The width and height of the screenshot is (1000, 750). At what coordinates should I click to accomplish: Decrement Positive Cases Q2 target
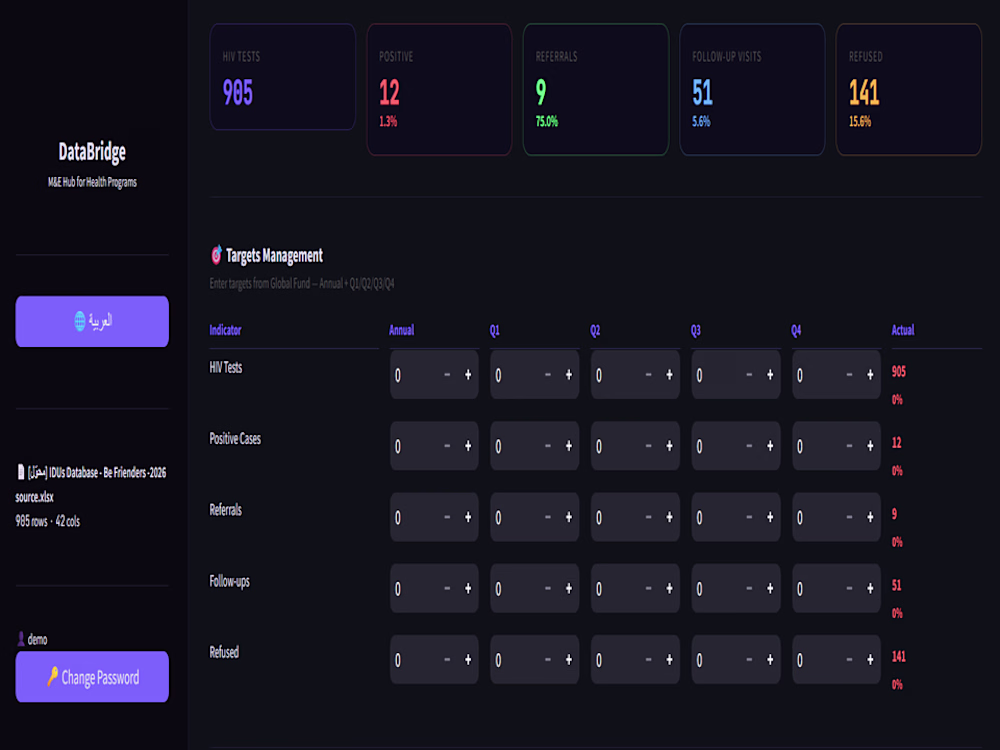pyautogui.click(x=649, y=446)
